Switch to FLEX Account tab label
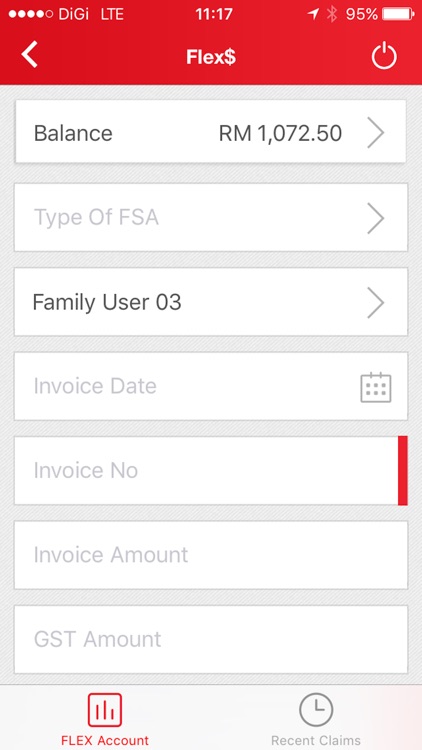Screen dimensions: 422x750 (x=105, y=740)
